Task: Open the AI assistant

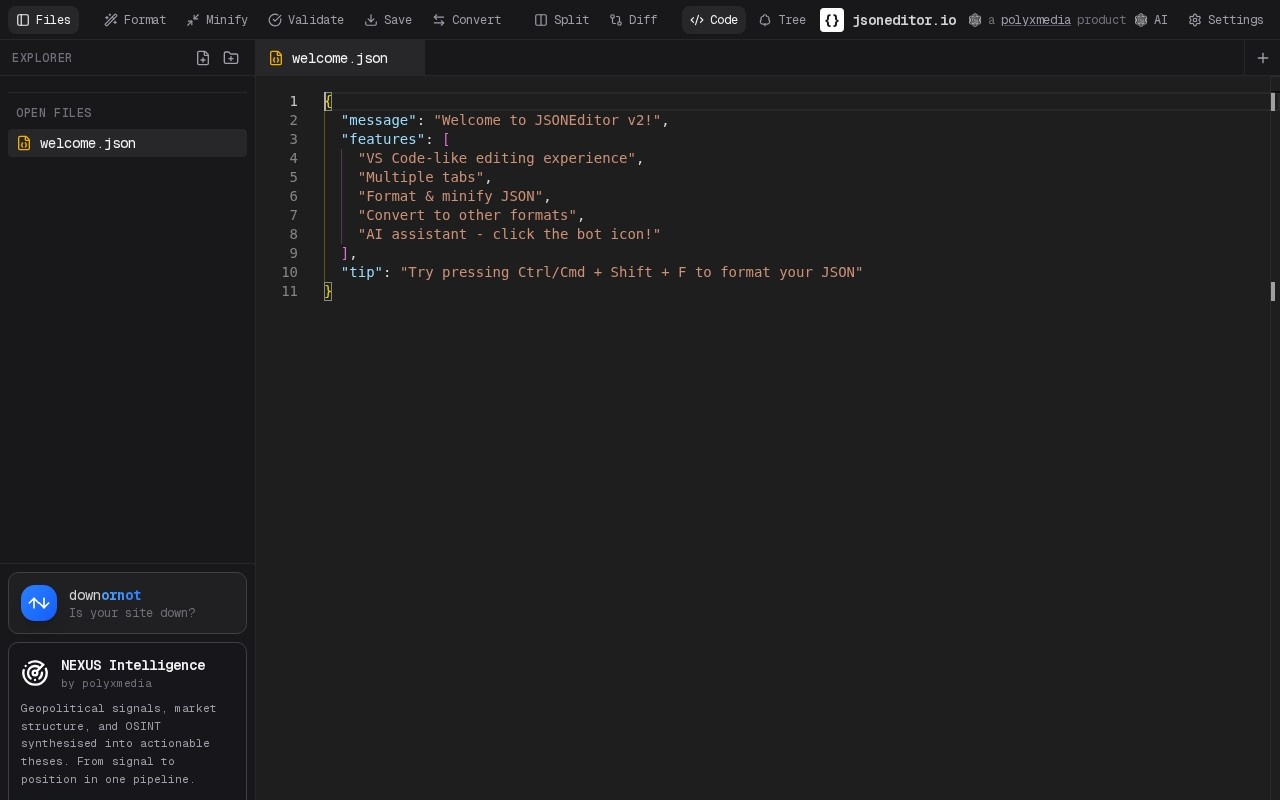Action: click(x=1151, y=20)
